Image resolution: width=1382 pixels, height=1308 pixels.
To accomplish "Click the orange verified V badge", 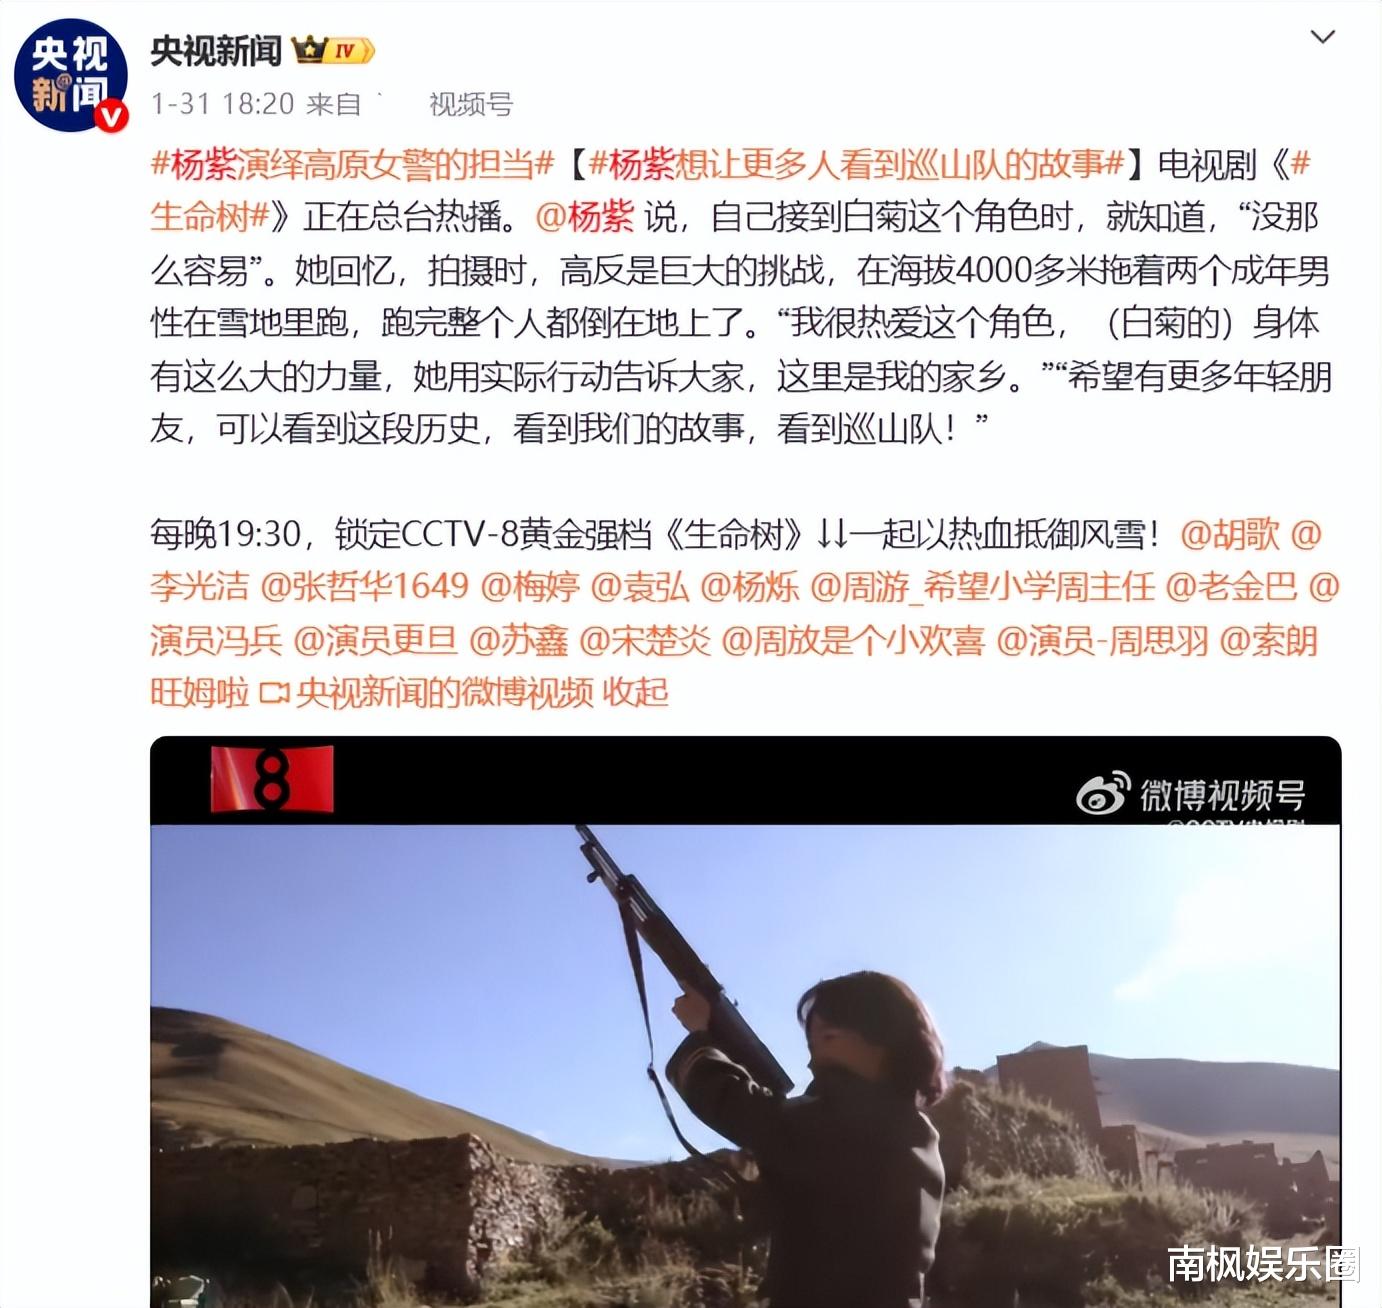I will click(110, 116).
